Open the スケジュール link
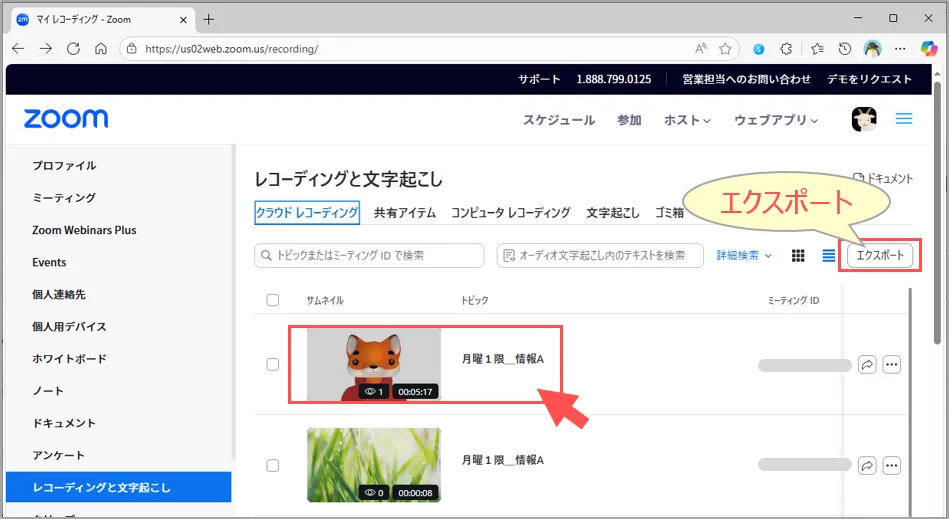 pyautogui.click(x=559, y=120)
